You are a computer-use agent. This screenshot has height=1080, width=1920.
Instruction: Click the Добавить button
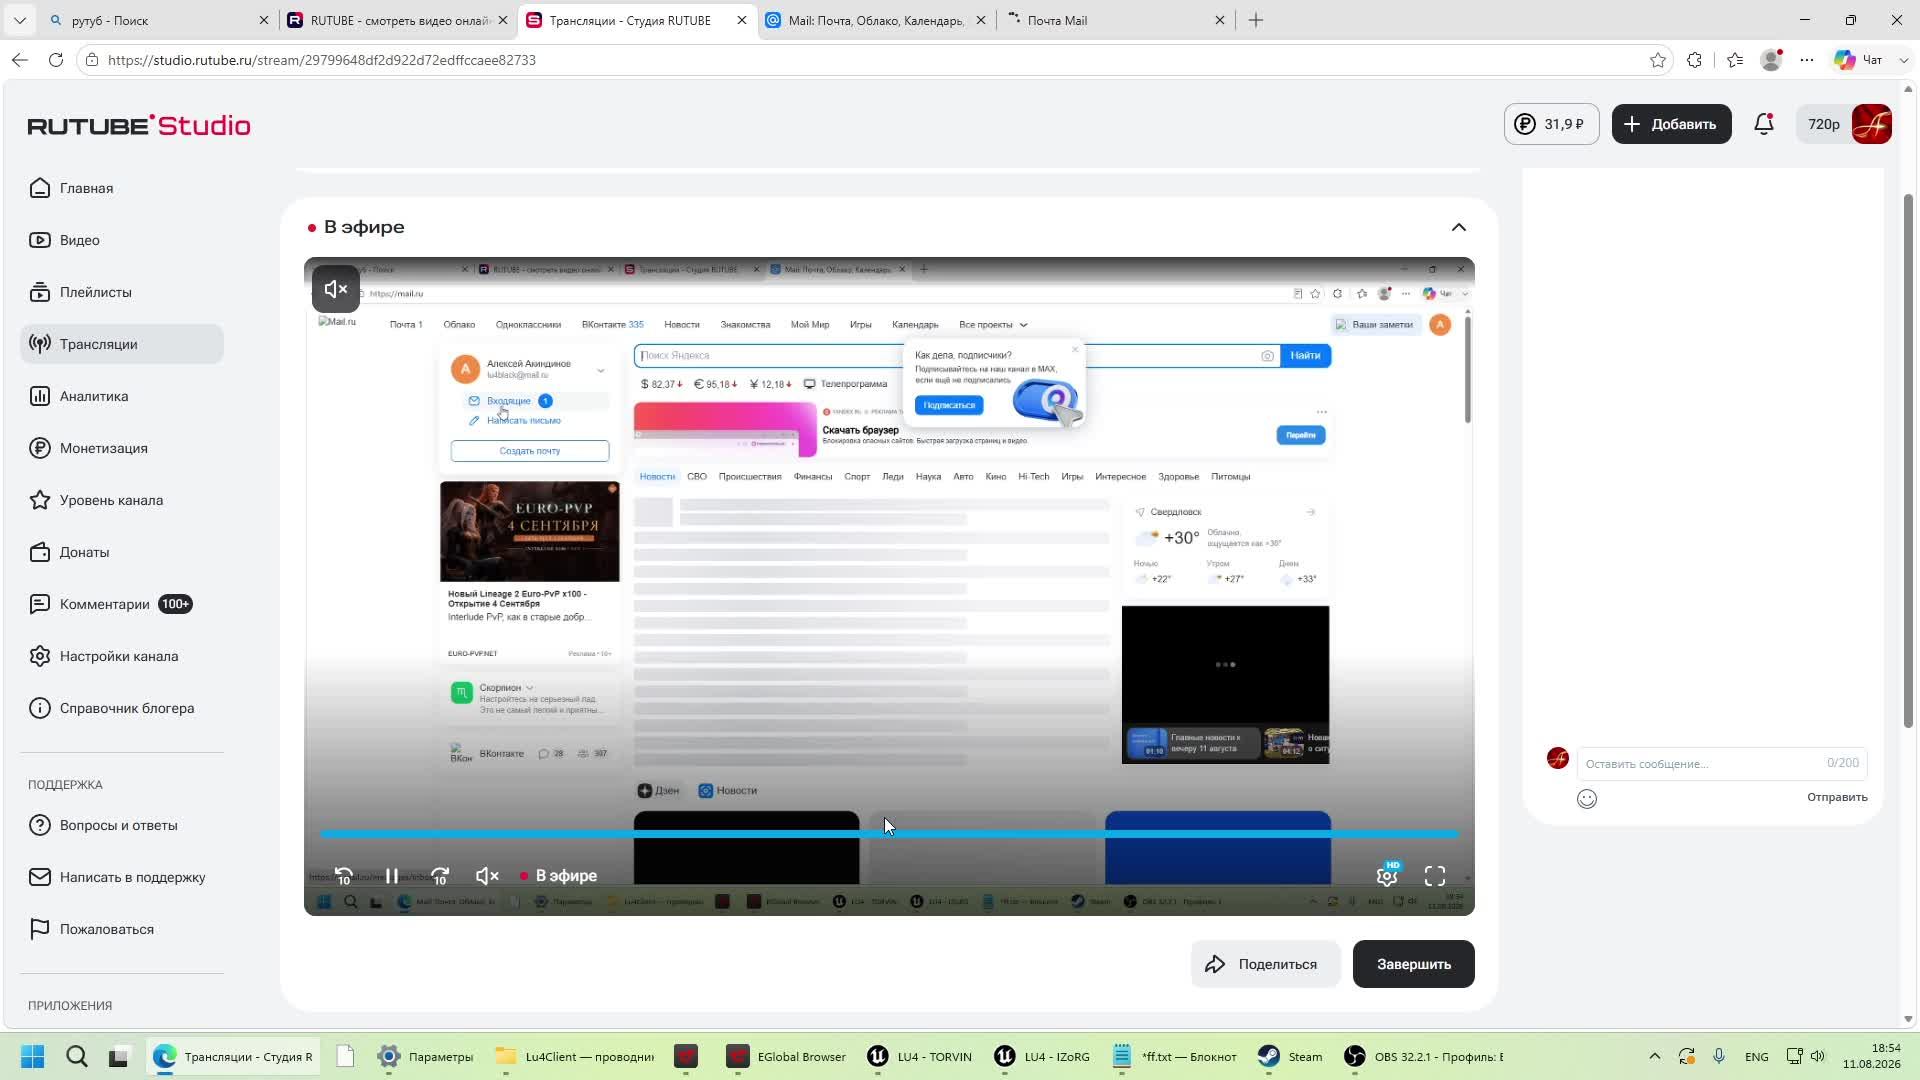pyautogui.click(x=1672, y=124)
